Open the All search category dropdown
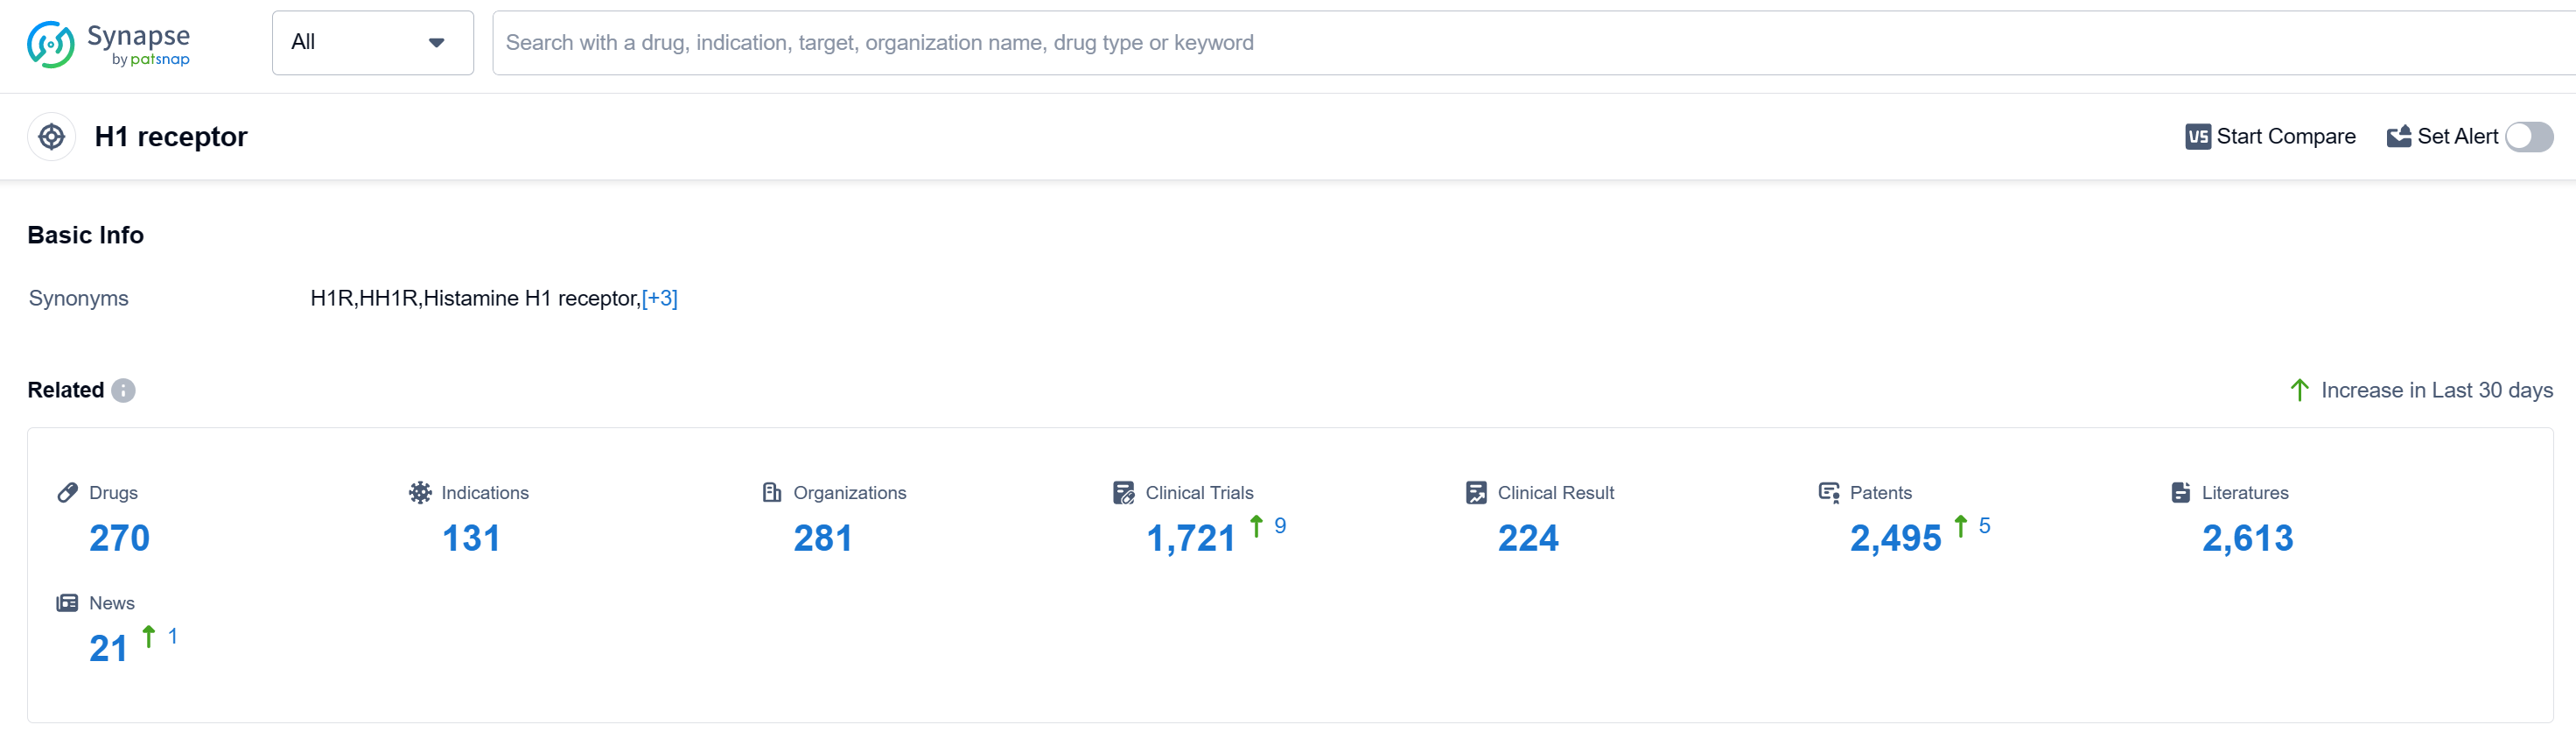2576x746 pixels. click(372, 43)
